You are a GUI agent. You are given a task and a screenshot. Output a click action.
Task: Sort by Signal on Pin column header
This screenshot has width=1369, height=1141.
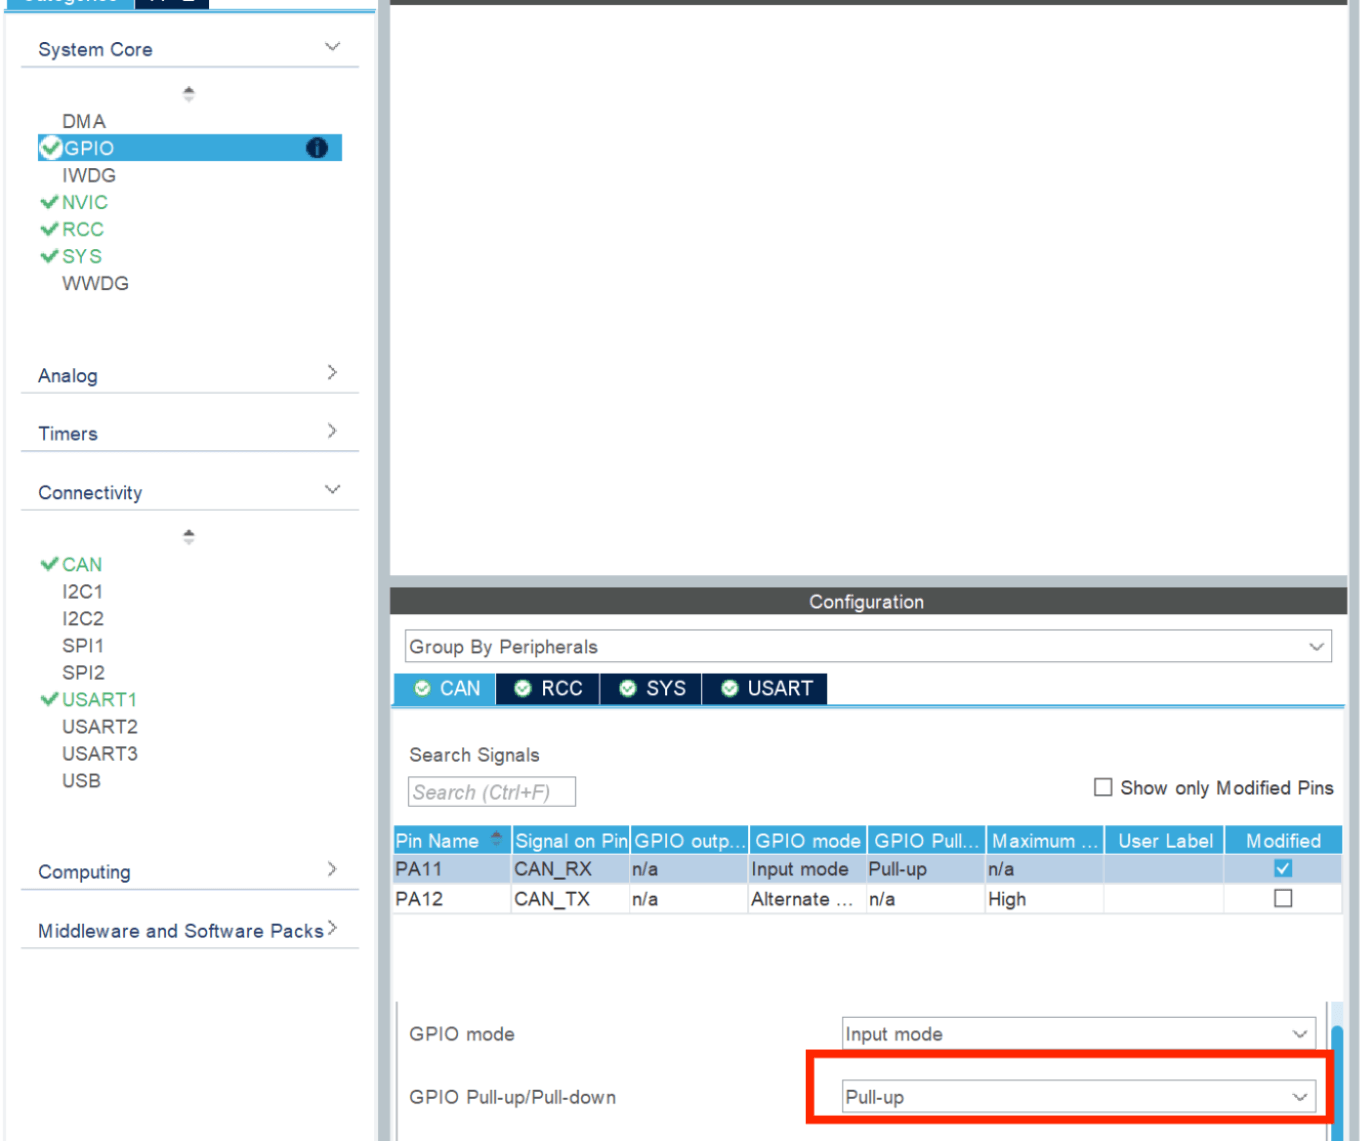coord(571,841)
